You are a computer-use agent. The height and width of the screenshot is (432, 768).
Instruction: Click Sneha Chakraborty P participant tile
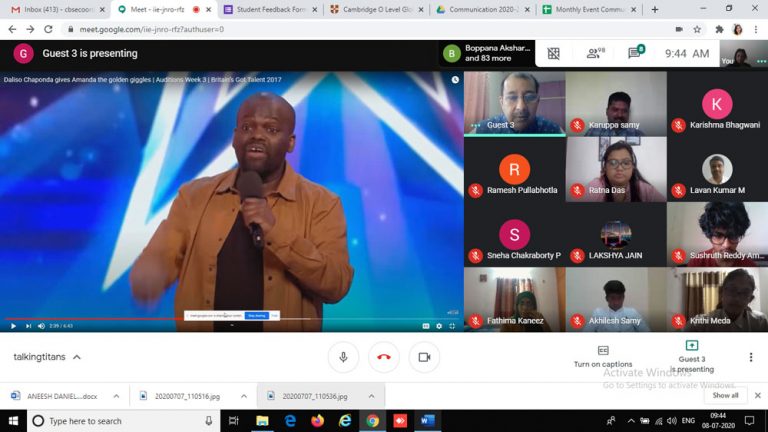(515, 234)
